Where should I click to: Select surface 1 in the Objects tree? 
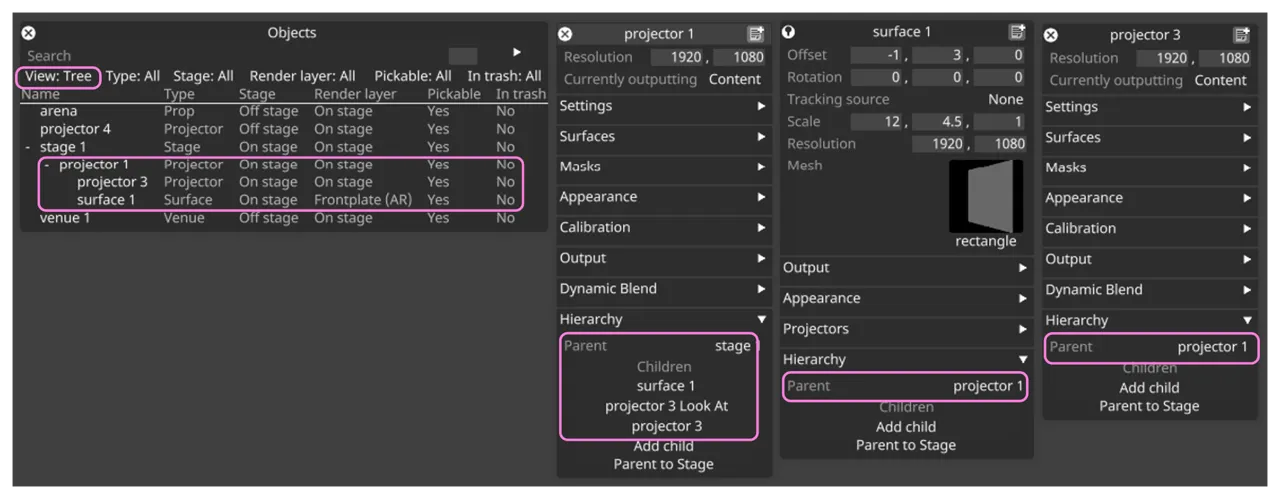point(106,200)
